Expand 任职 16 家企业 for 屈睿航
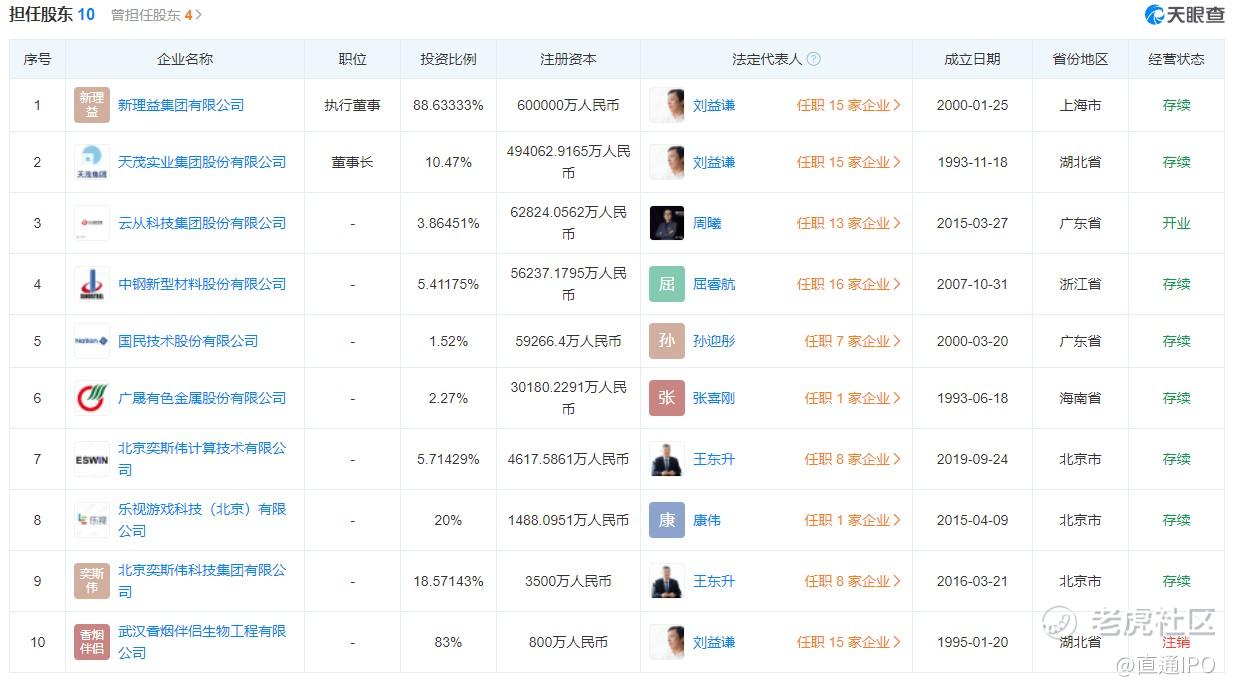This screenshot has width=1239, height=693. (849, 284)
